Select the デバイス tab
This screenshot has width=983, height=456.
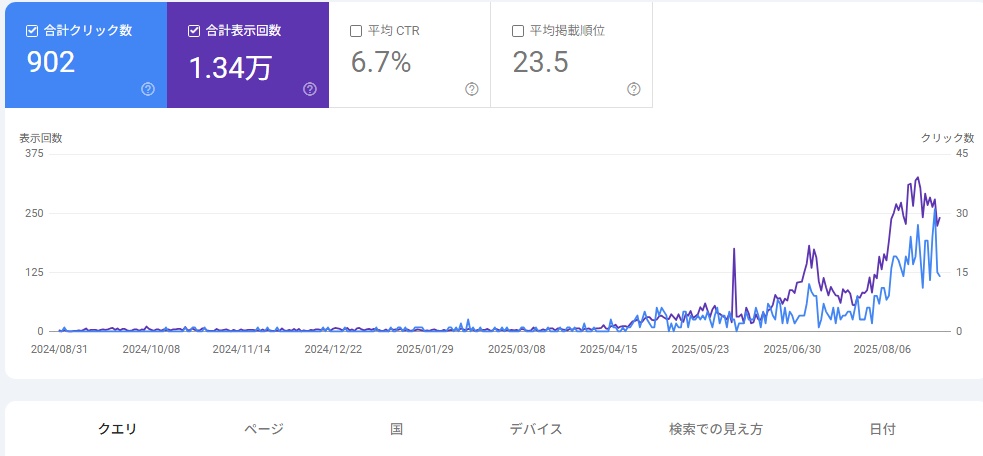click(x=536, y=429)
